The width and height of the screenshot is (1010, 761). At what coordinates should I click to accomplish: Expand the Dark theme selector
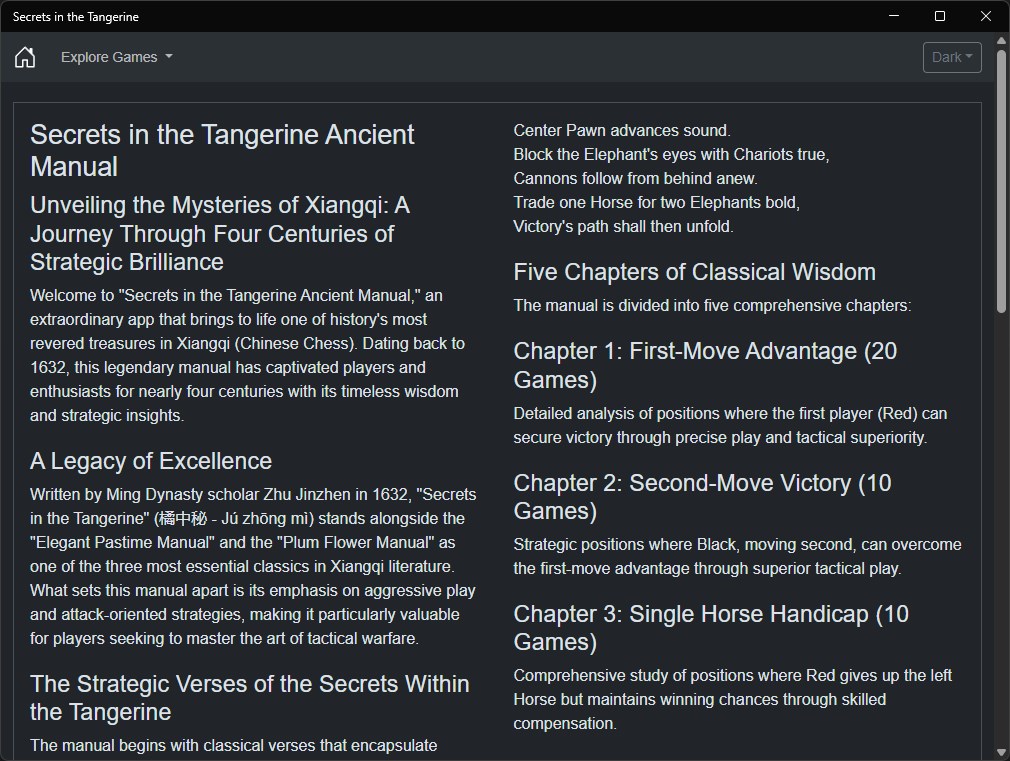[x=951, y=57]
